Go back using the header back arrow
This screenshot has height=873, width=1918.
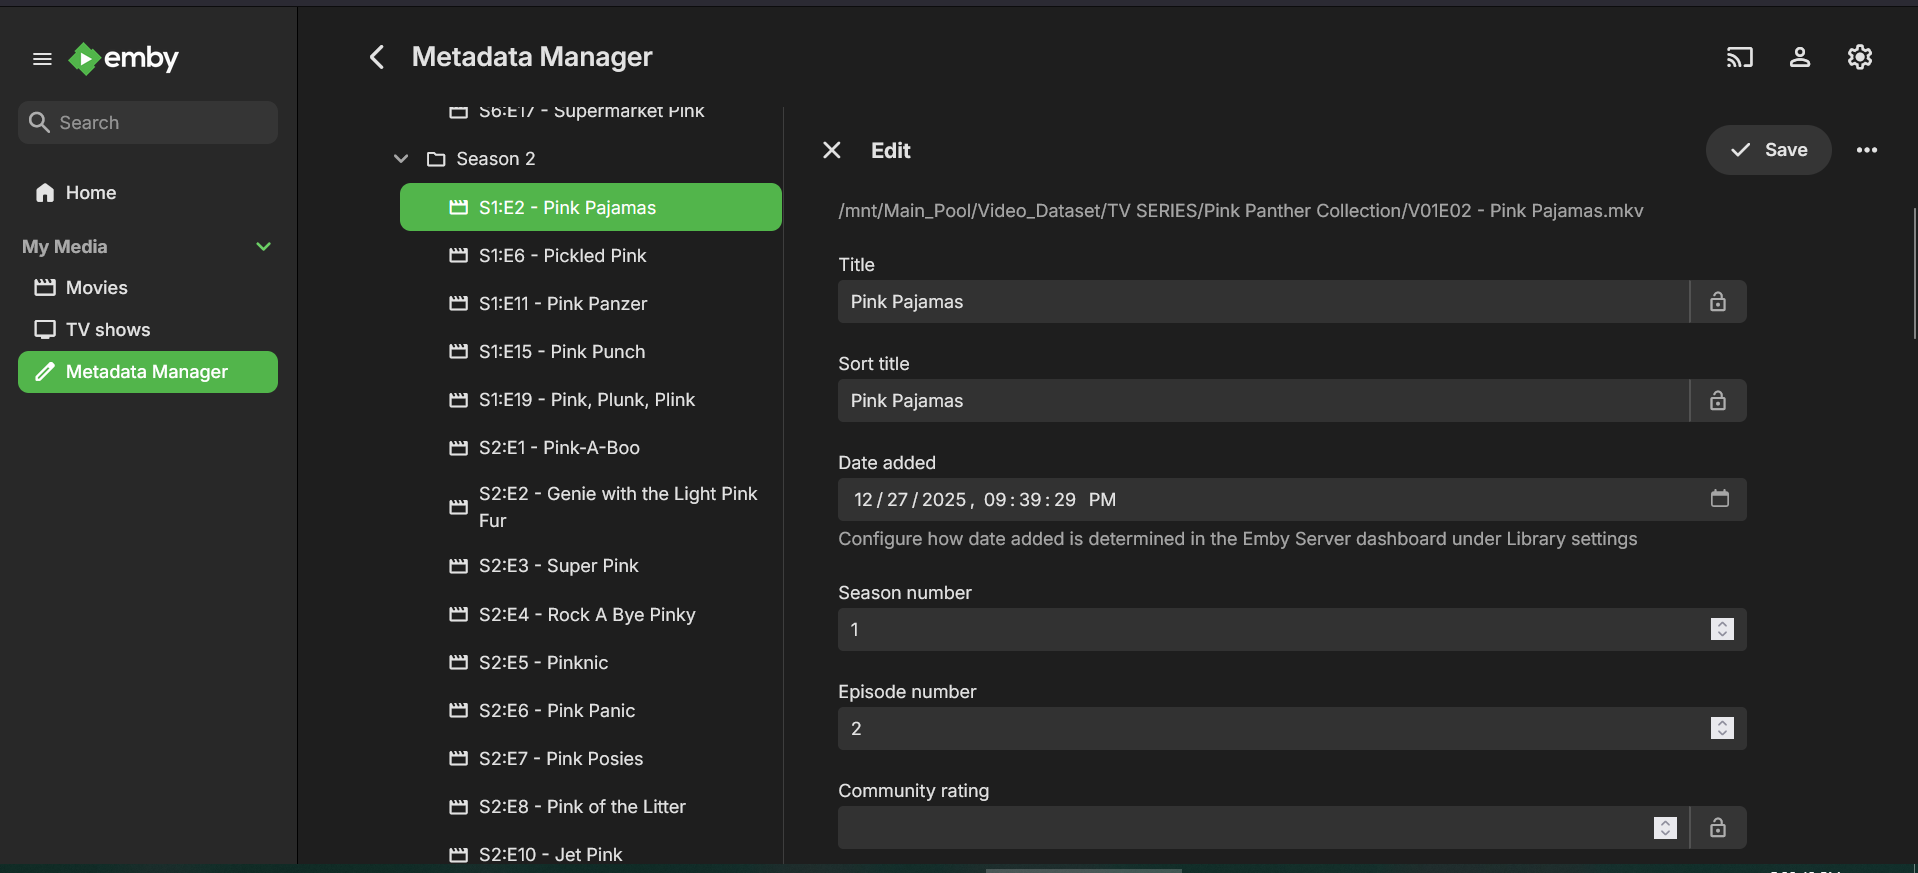(x=377, y=58)
